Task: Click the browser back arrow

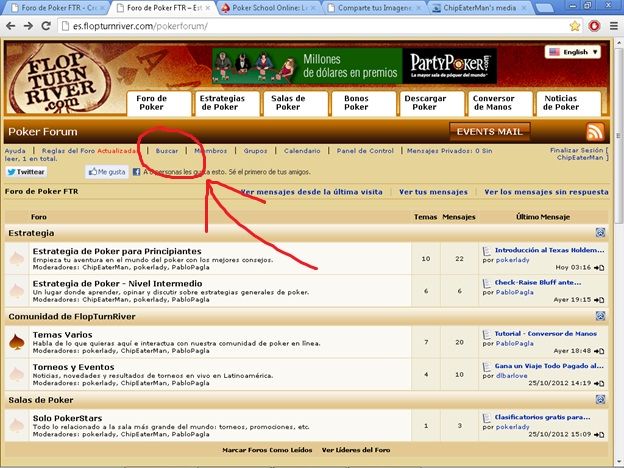Action: (x=12, y=27)
